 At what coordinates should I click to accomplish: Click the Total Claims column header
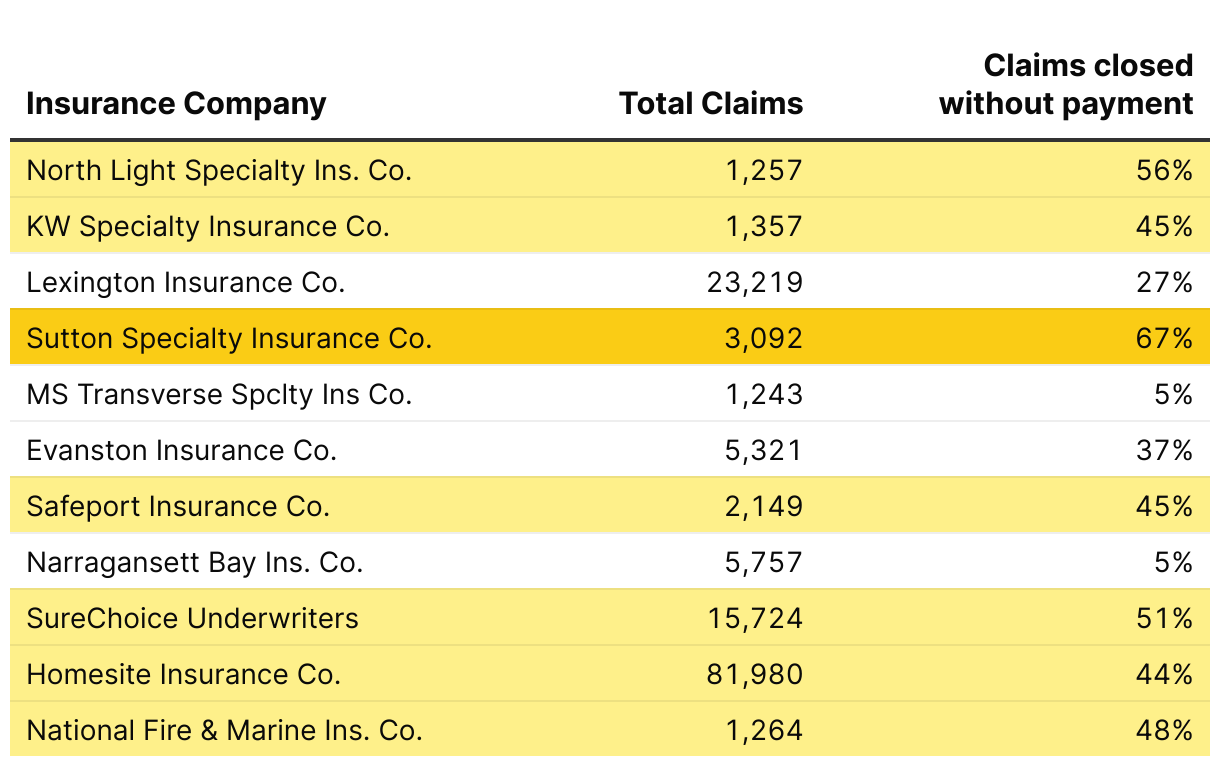pos(711,104)
